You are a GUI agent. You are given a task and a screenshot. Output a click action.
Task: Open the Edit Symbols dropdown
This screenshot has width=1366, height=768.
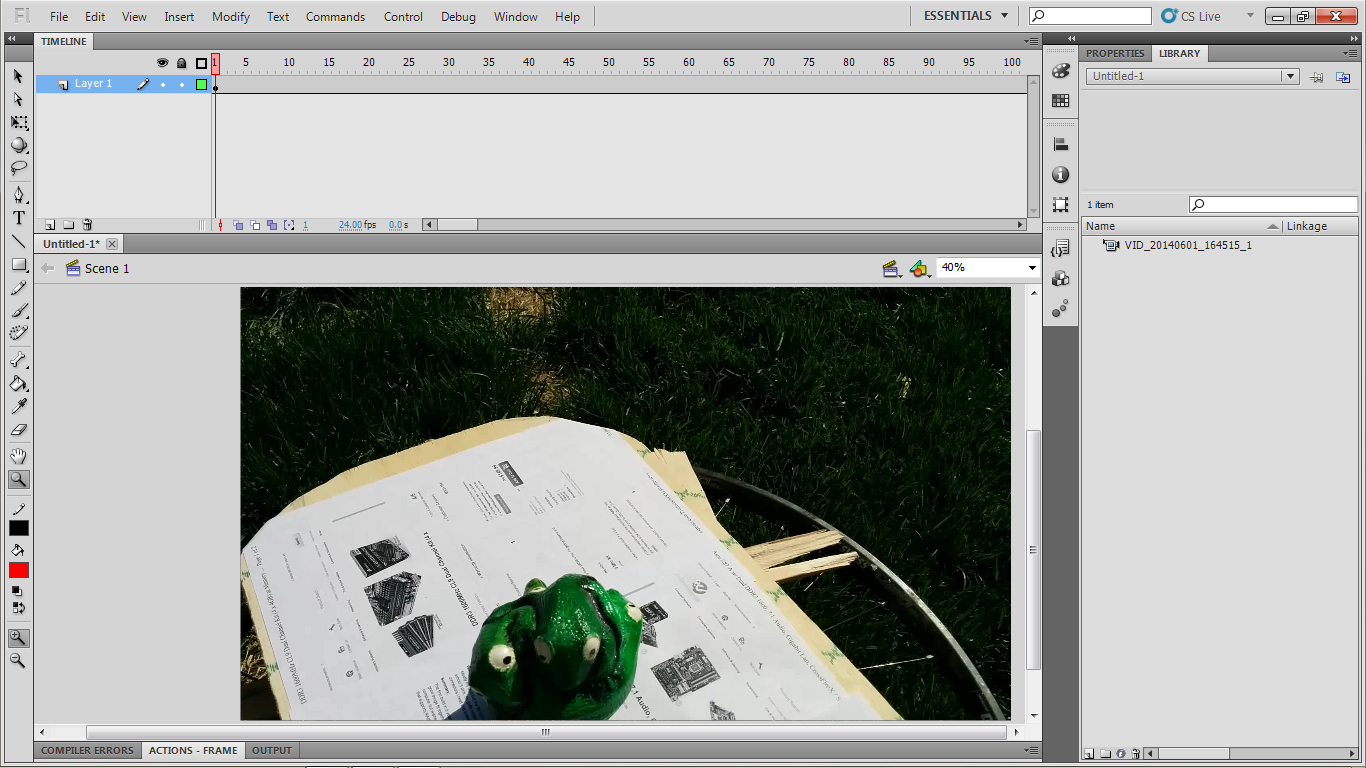tap(920, 268)
